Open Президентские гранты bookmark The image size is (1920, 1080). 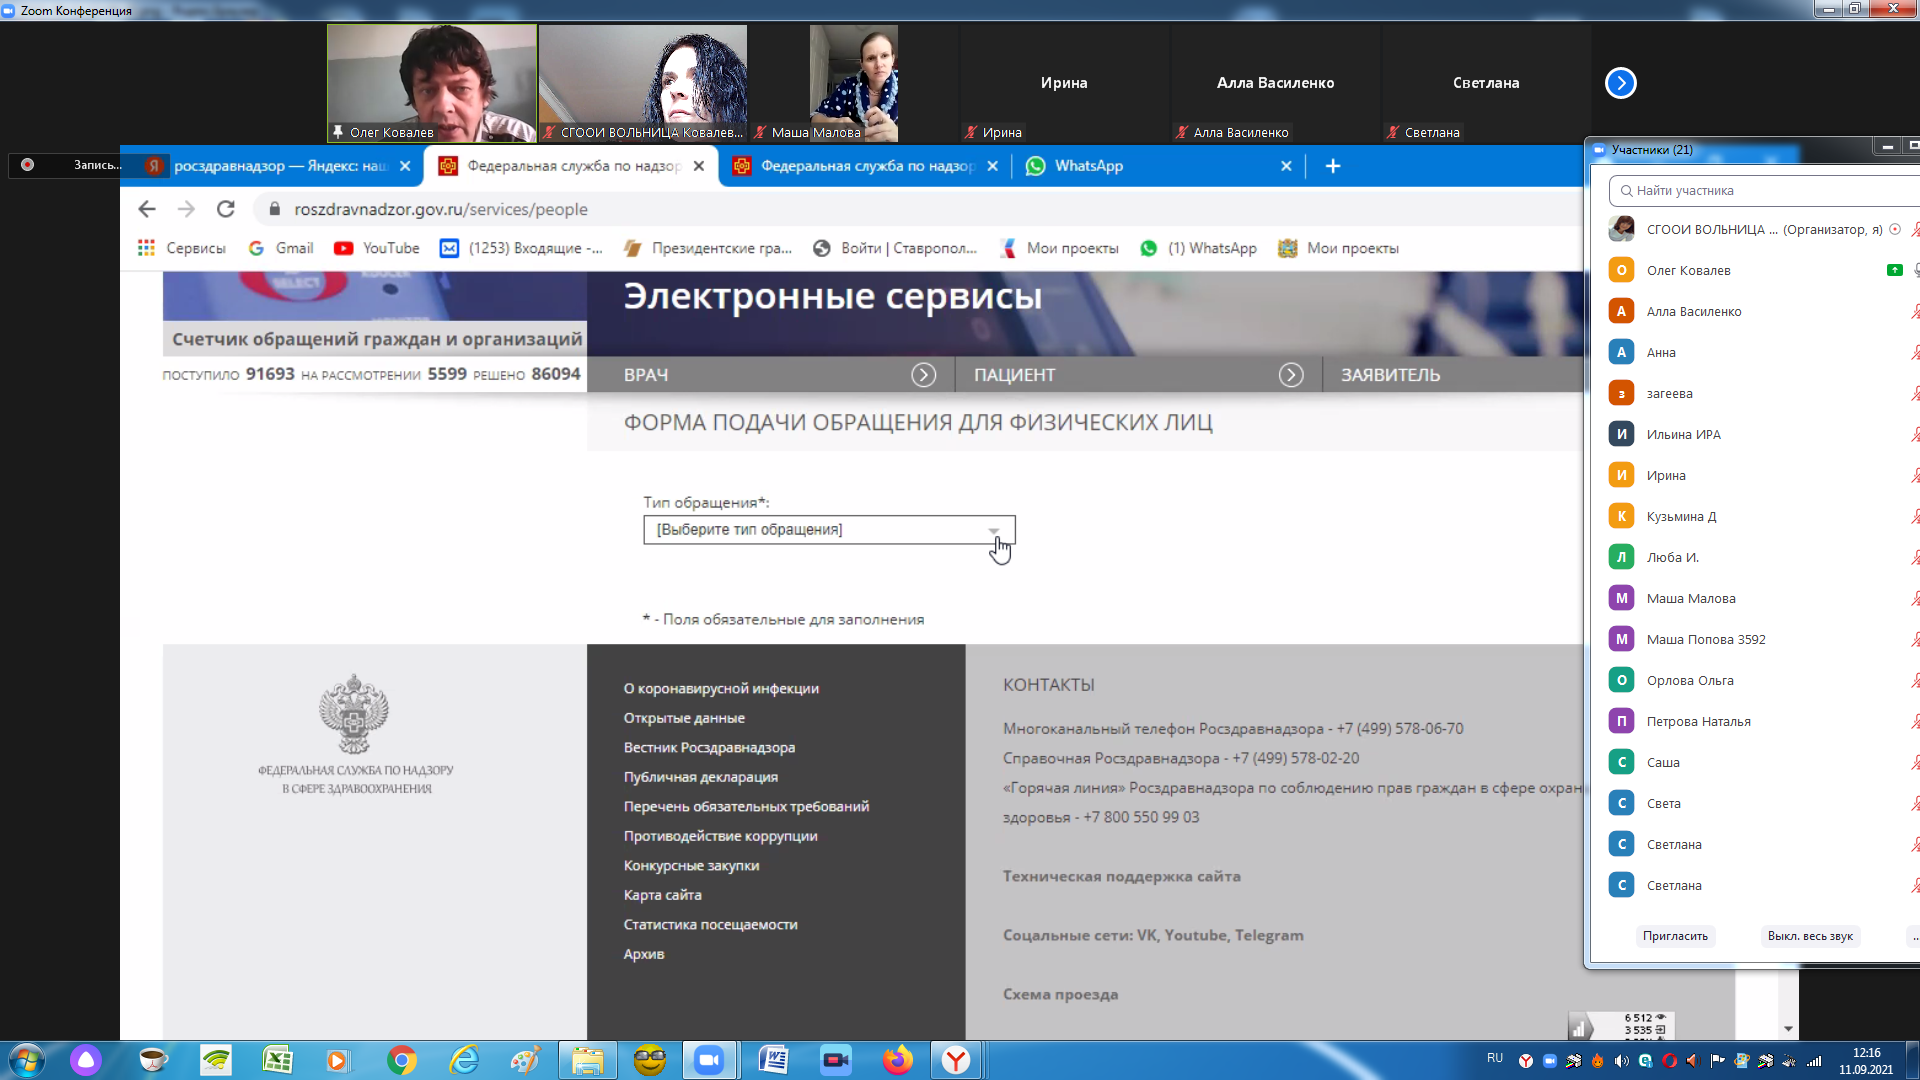[707, 248]
